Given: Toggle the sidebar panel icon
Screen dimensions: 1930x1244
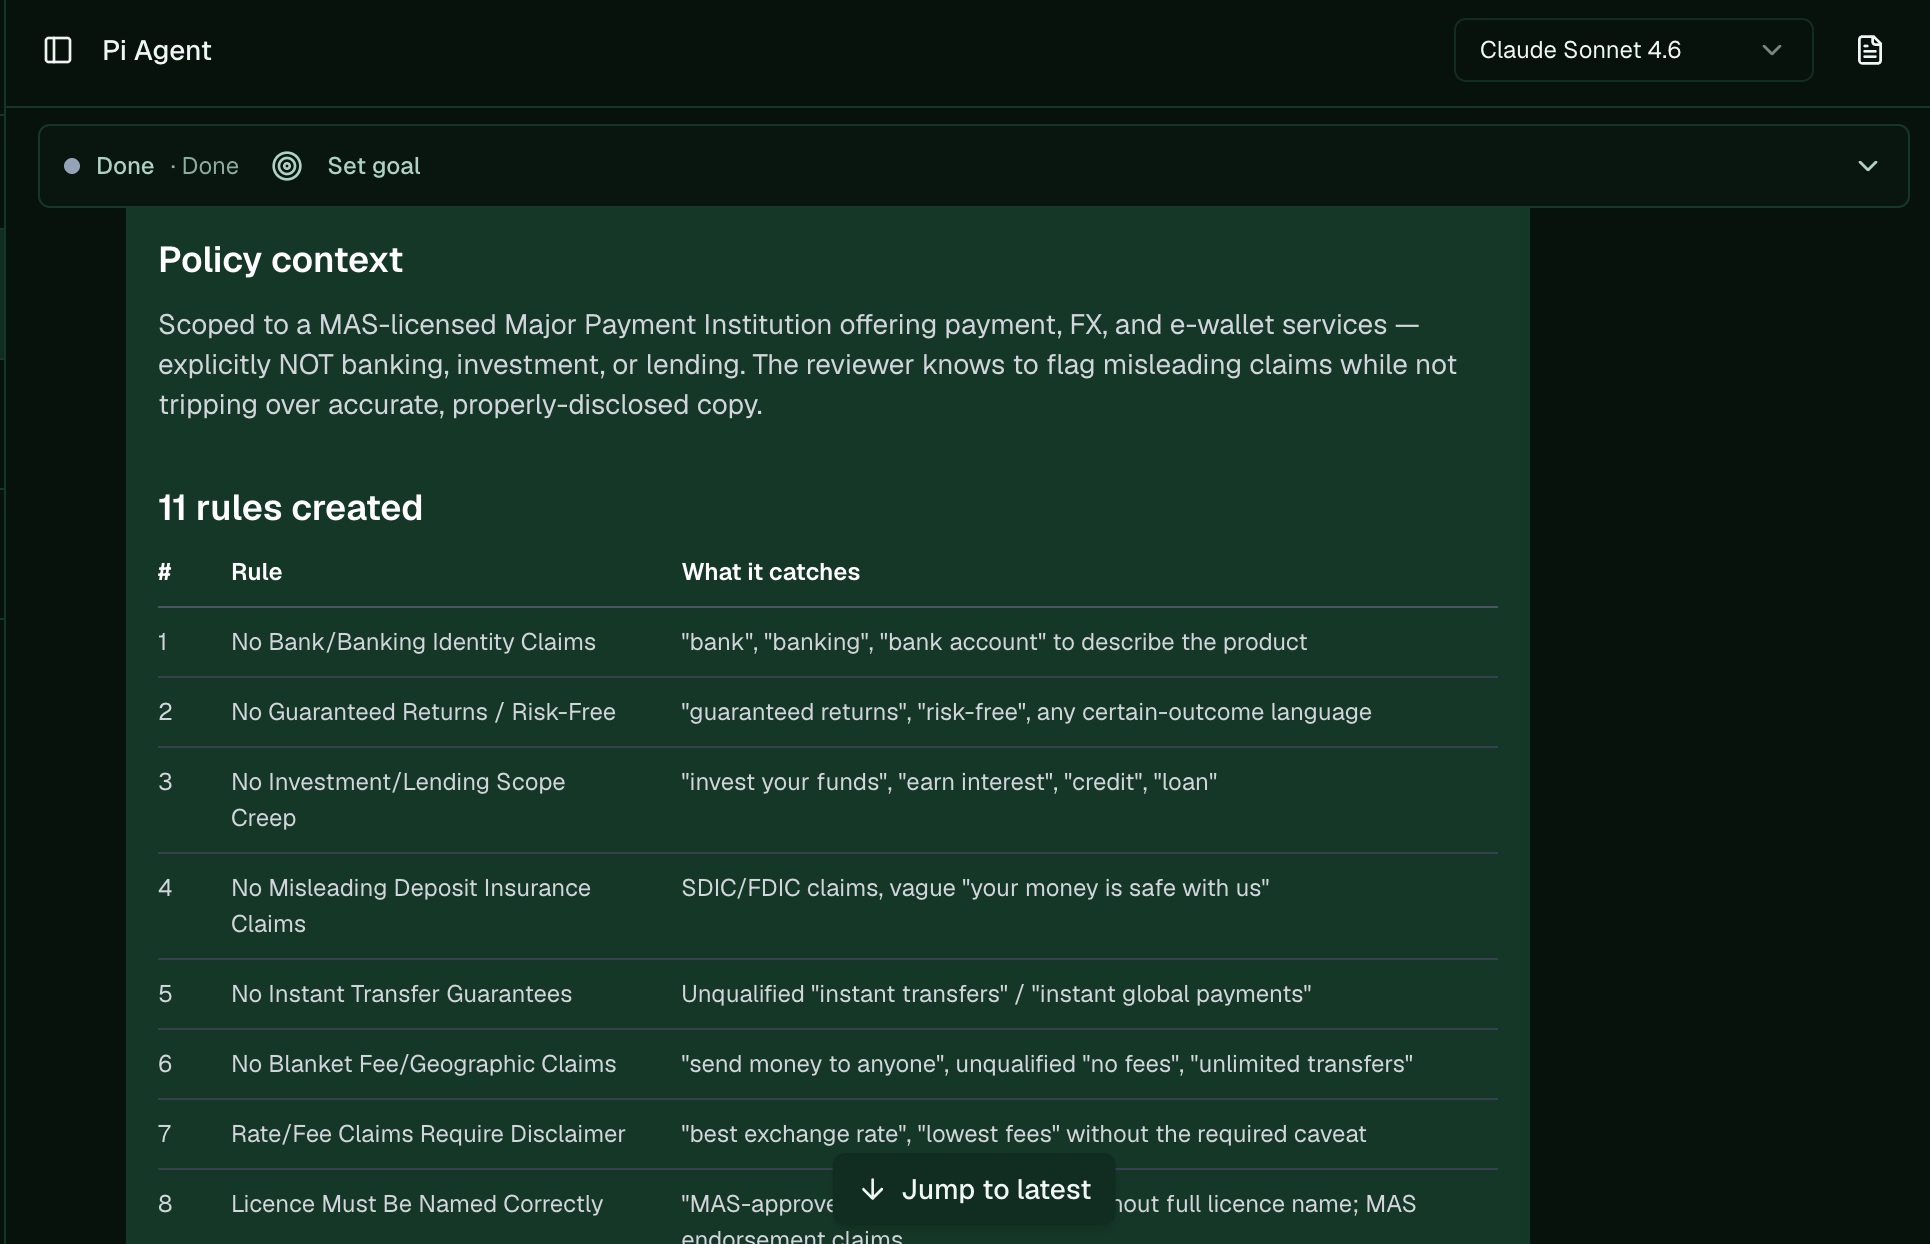Looking at the screenshot, I should pos(58,50).
